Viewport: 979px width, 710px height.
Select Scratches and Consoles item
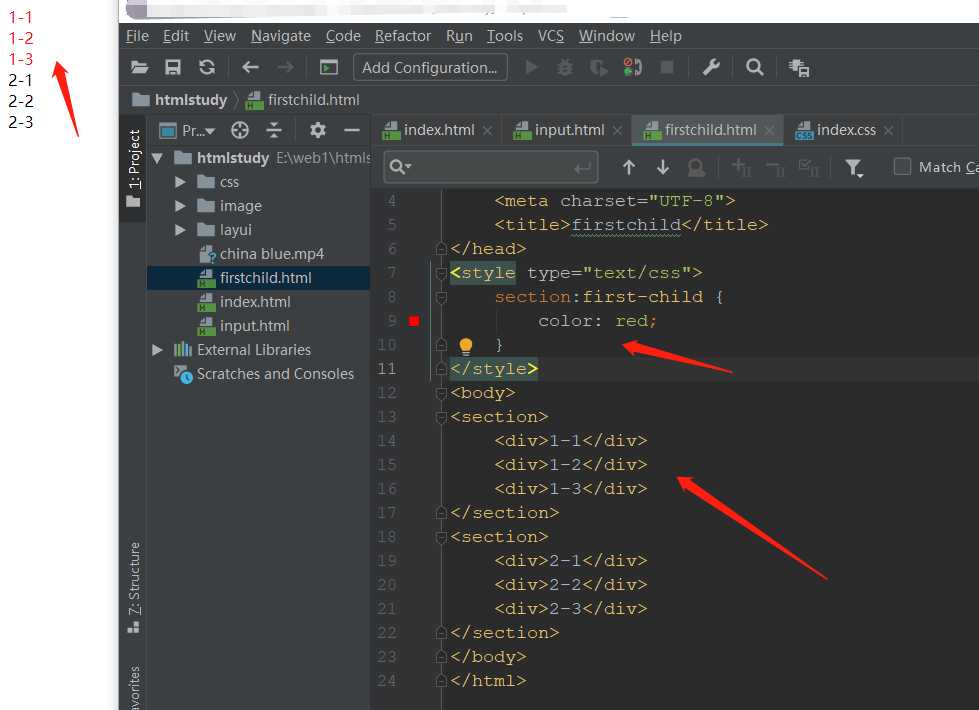click(275, 374)
